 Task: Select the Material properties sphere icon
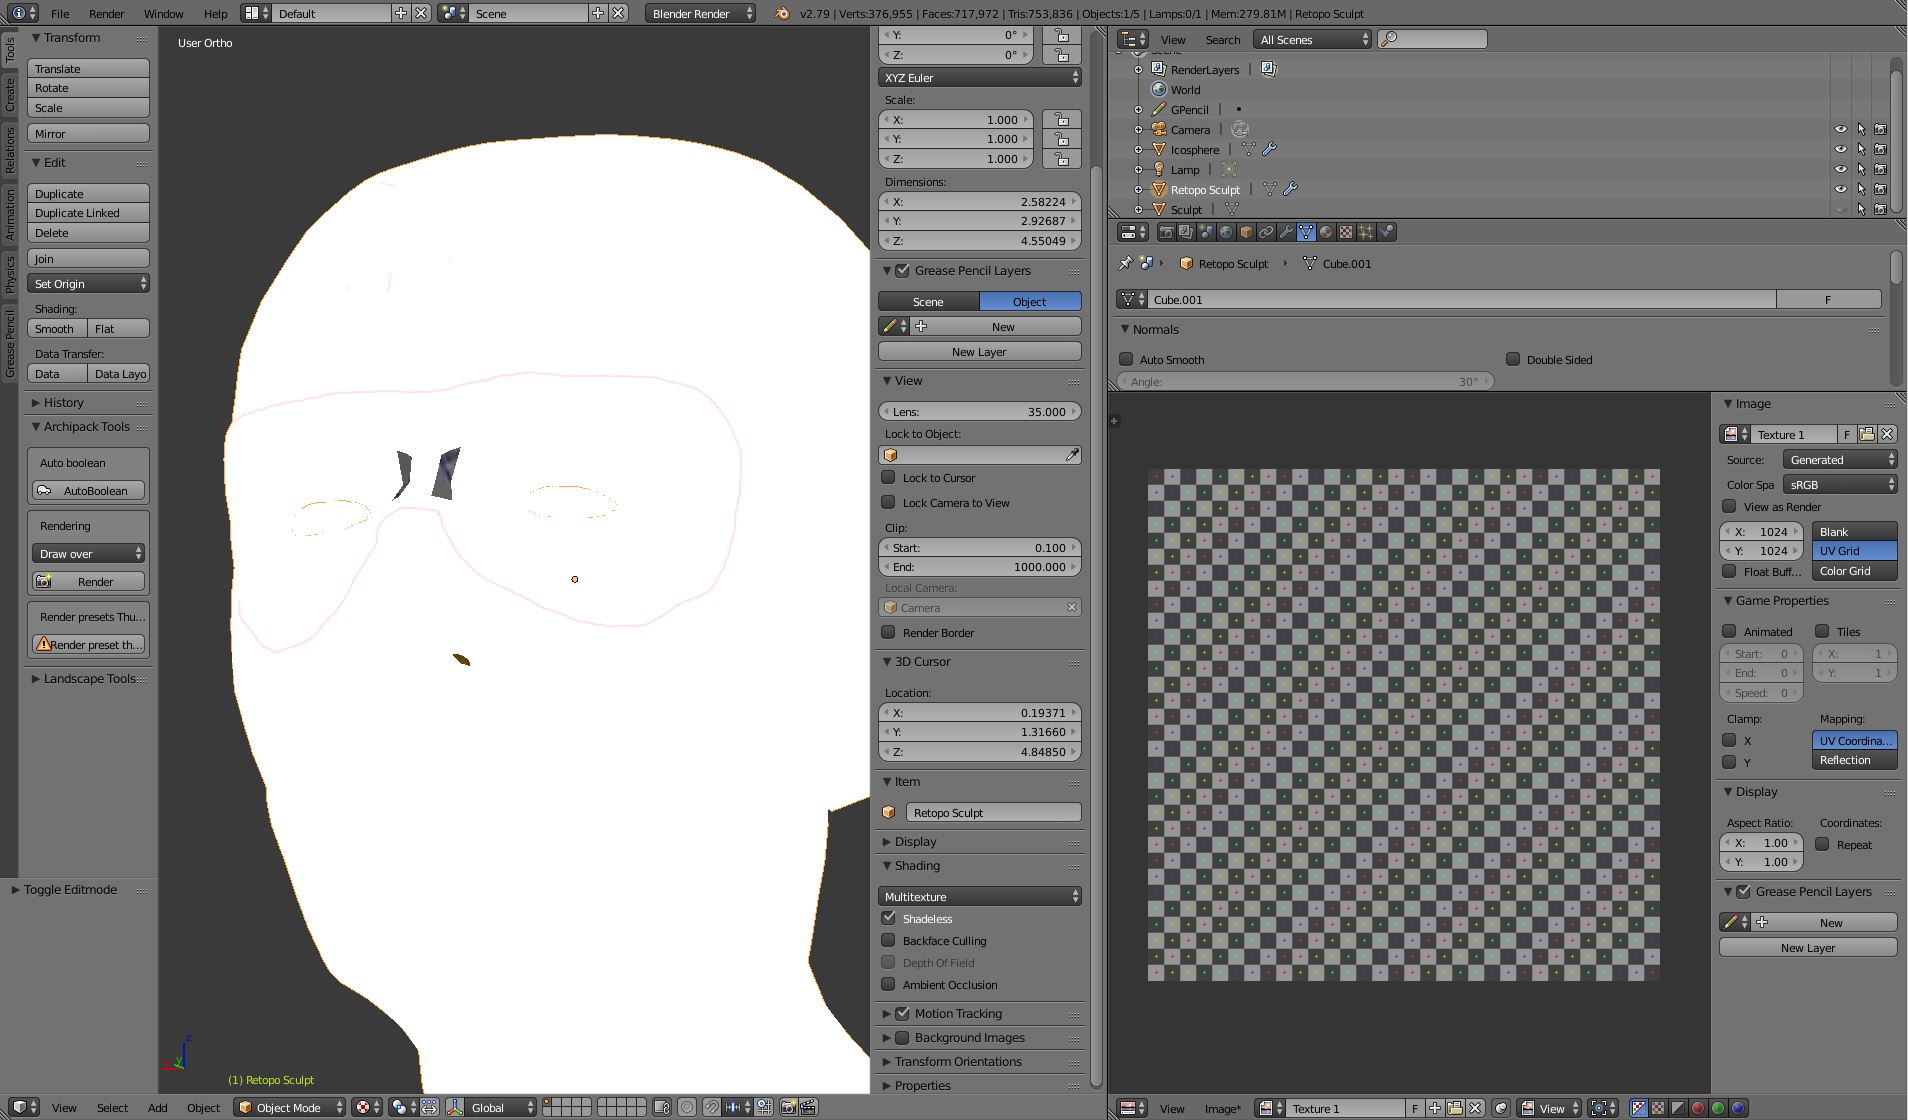click(x=1327, y=232)
